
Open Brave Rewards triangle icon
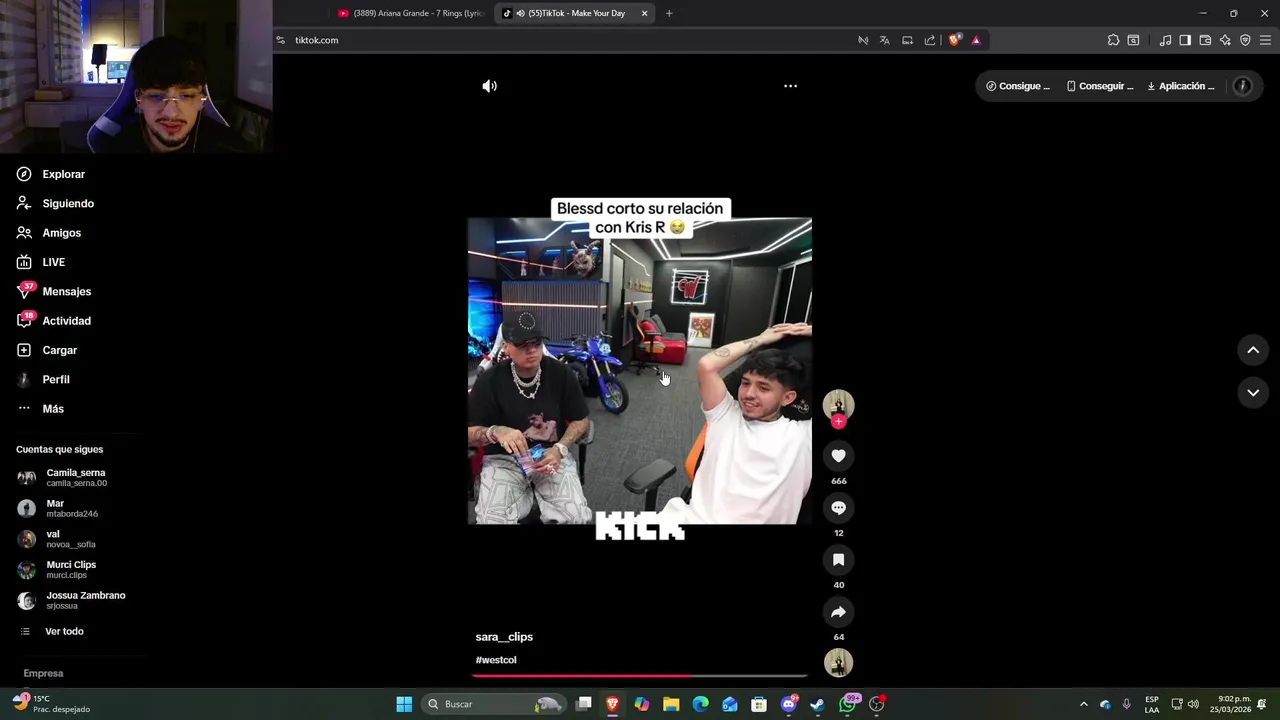coord(976,40)
